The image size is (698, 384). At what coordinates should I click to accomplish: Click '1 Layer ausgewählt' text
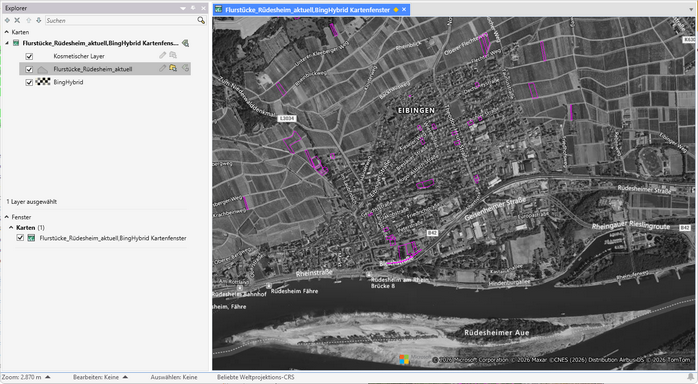click(32, 202)
